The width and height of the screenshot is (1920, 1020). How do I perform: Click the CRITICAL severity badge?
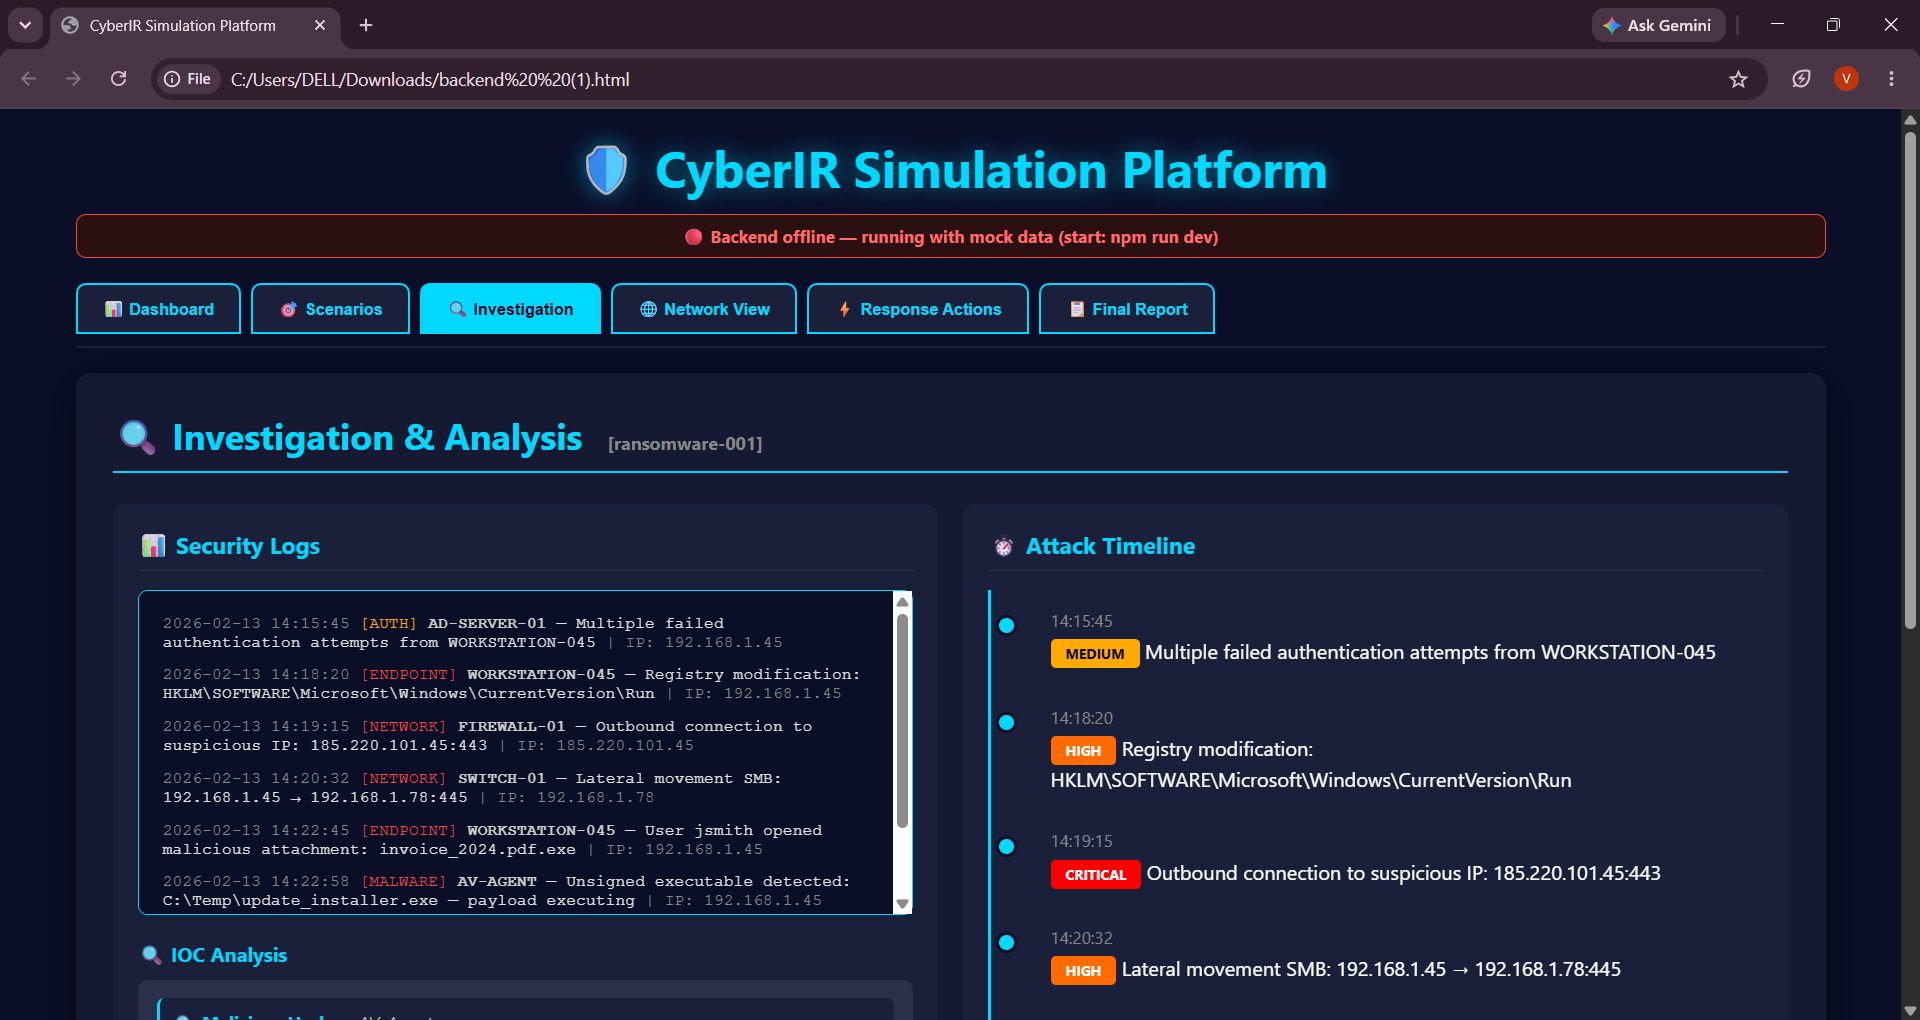pyautogui.click(x=1095, y=875)
